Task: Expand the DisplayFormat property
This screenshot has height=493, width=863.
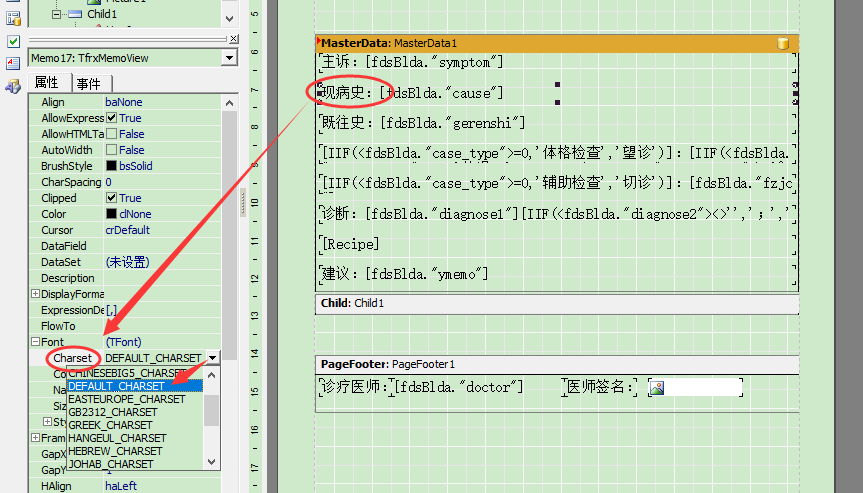Action: [x=35, y=294]
